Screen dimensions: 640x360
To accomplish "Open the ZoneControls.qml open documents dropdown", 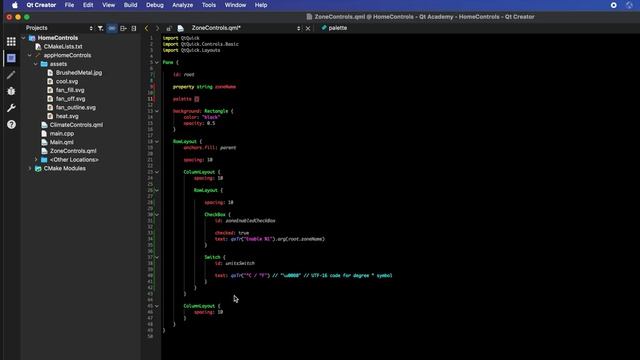I will click(298, 28).
